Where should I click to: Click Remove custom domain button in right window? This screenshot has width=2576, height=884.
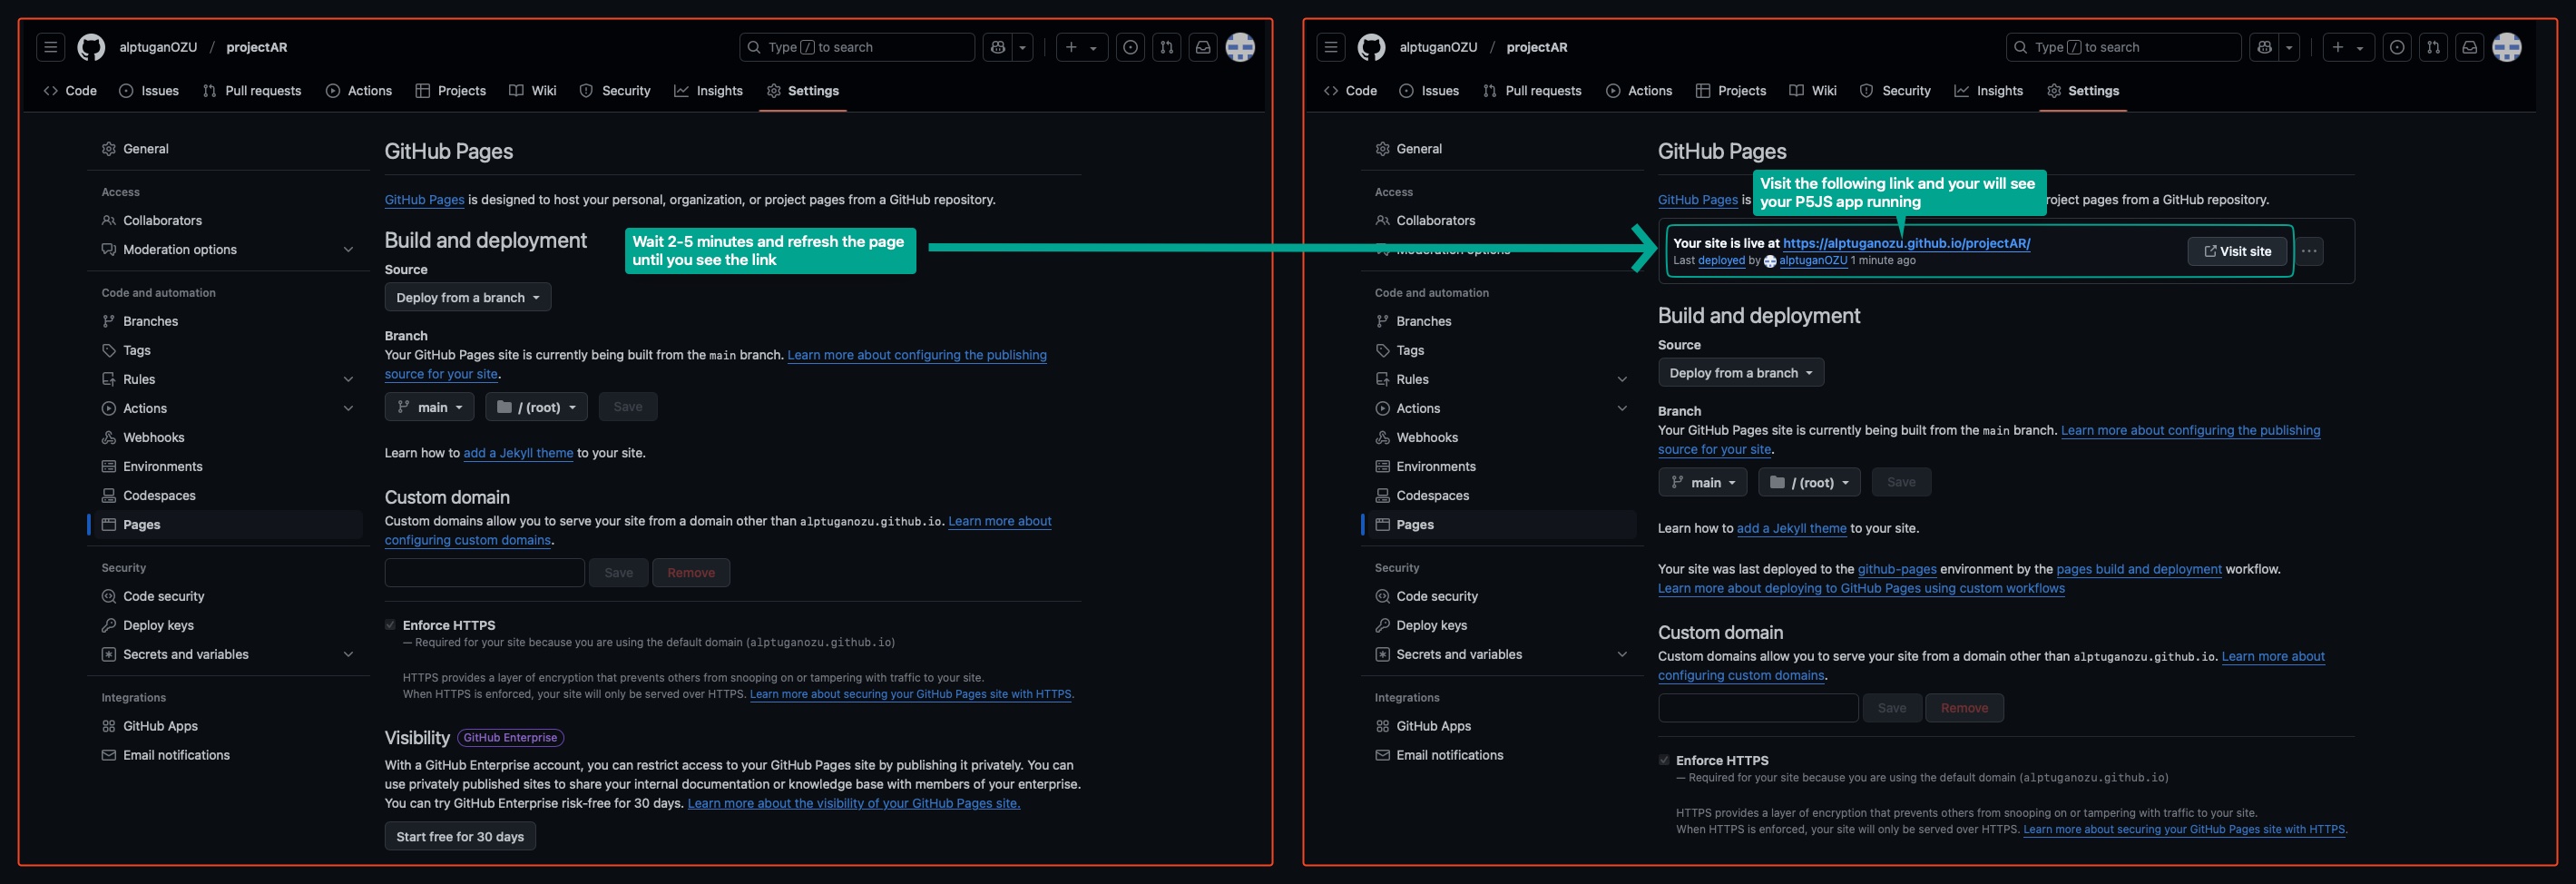1964,707
